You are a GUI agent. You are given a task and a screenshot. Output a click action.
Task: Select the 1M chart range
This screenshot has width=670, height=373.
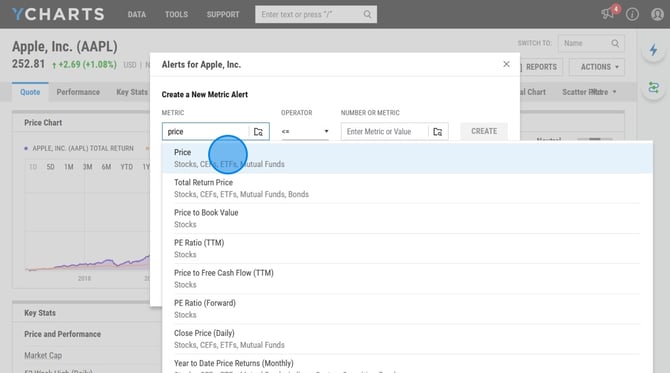click(x=69, y=167)
